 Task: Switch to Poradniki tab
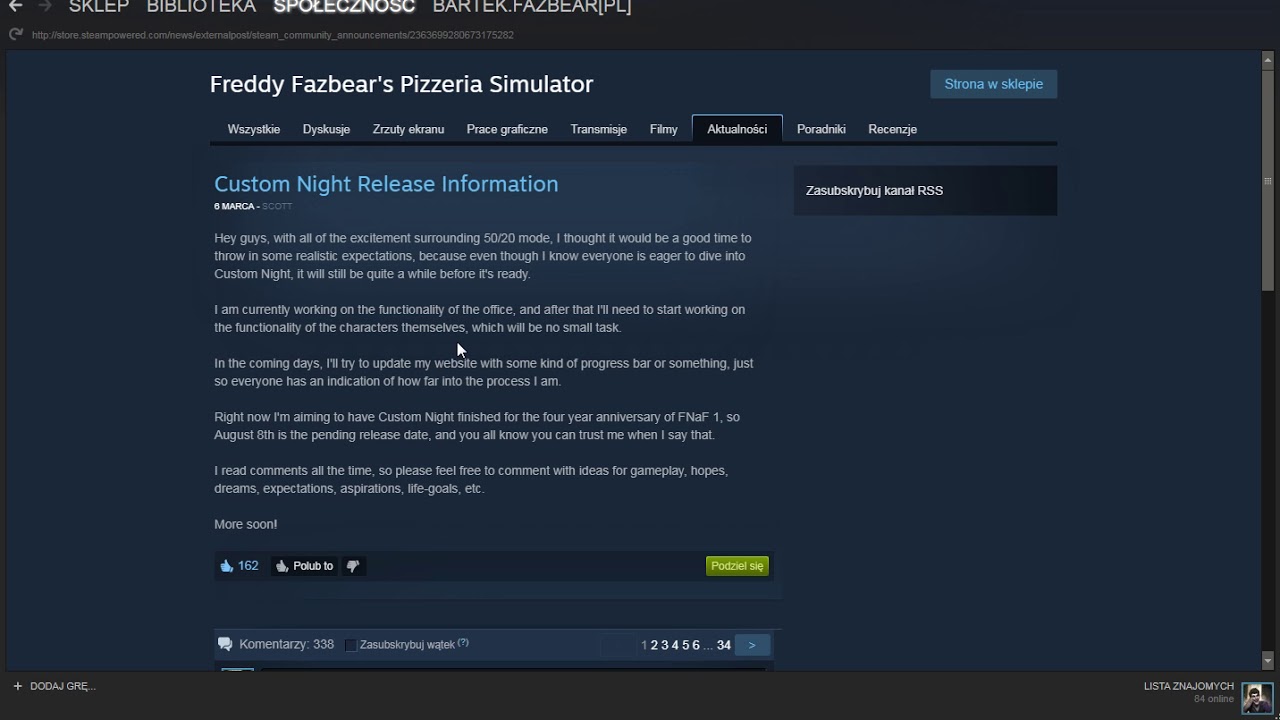821,129
